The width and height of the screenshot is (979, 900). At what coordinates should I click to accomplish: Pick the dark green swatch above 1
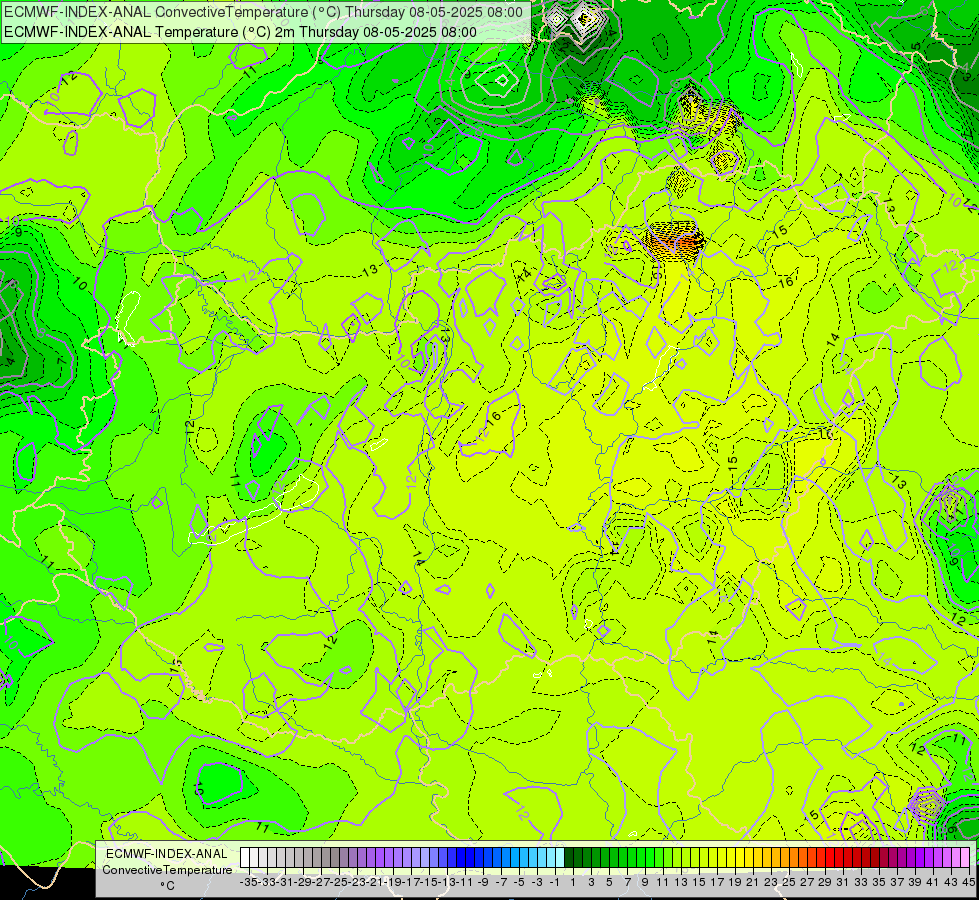tap(569, 858)
